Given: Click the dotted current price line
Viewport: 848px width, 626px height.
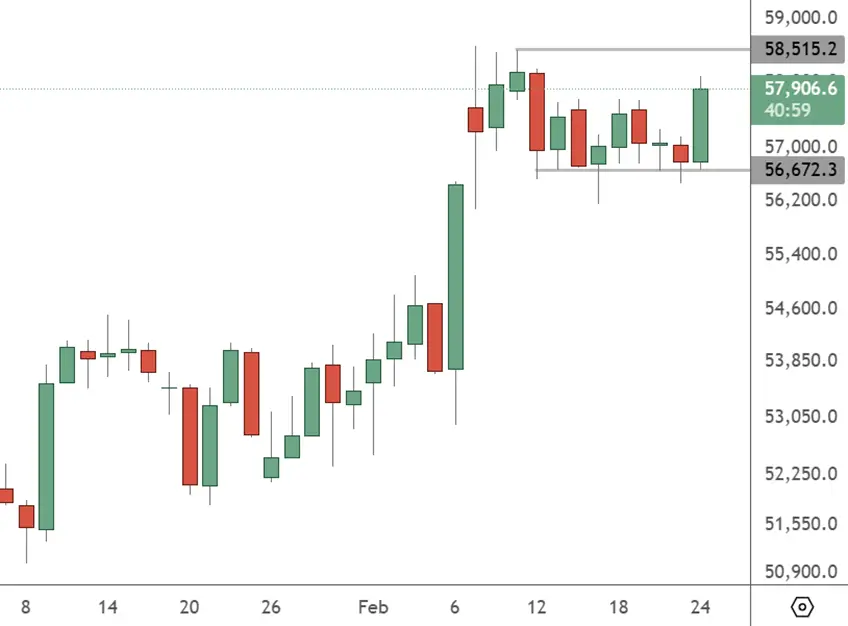Looking at the screenshot, I should (300, 89).
